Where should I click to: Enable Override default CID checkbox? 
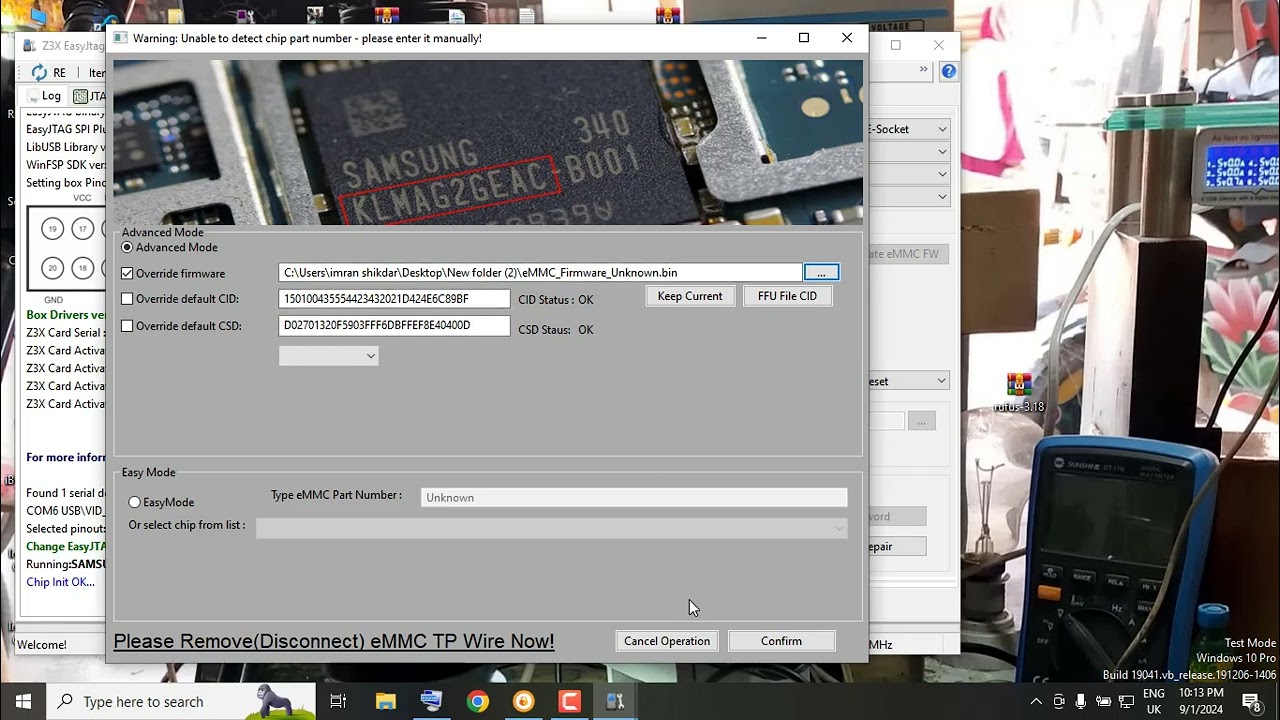[x=127, y=299]
